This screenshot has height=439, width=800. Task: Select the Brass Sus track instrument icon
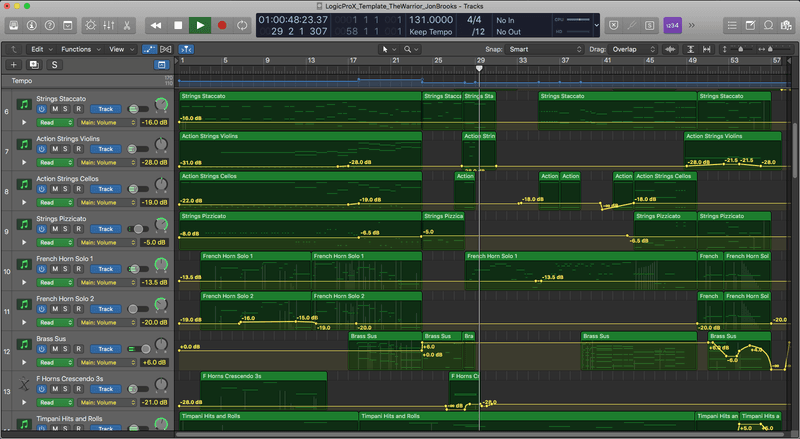click(x=24, y=344)
